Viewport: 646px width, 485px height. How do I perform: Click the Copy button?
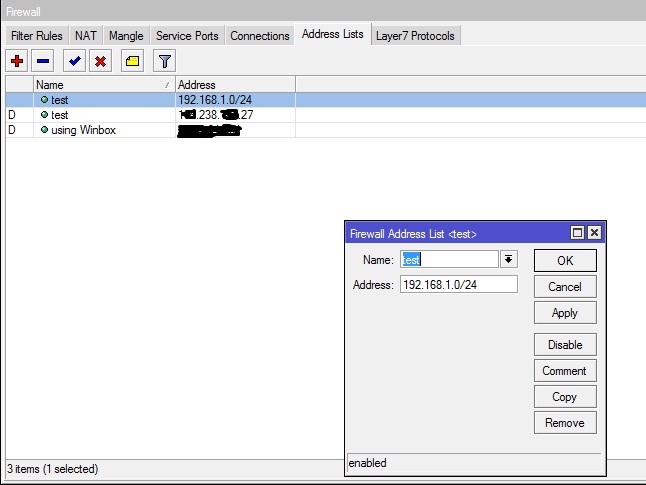[x=565, y=396]
